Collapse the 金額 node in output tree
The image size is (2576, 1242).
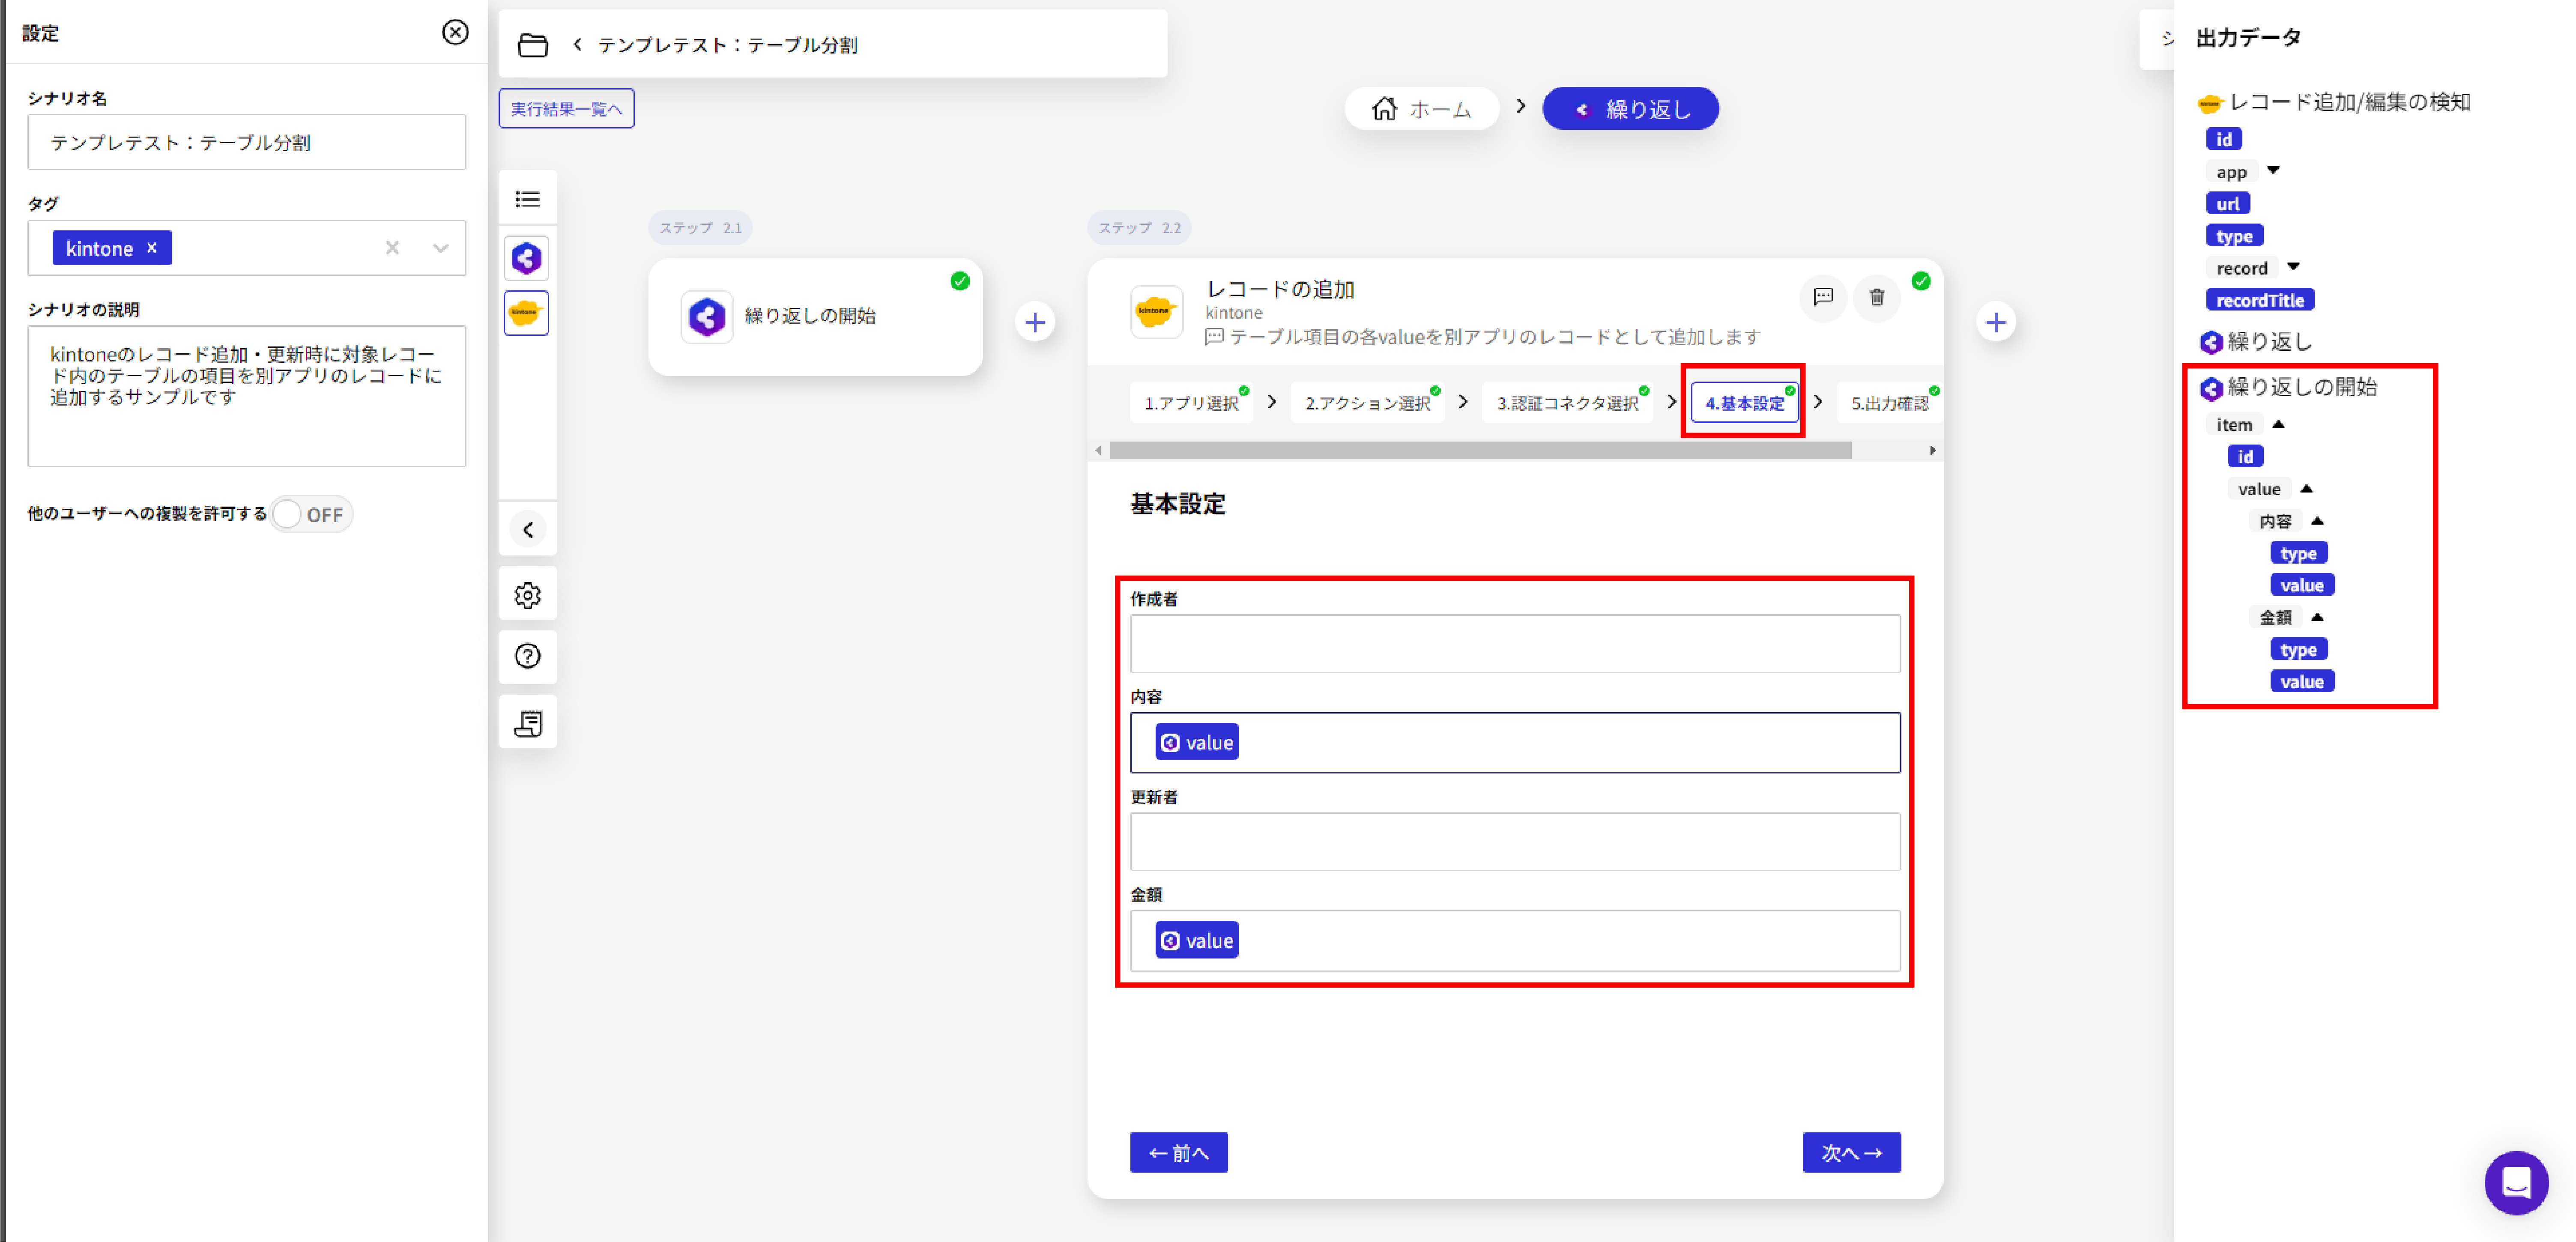coord(2317,617)
